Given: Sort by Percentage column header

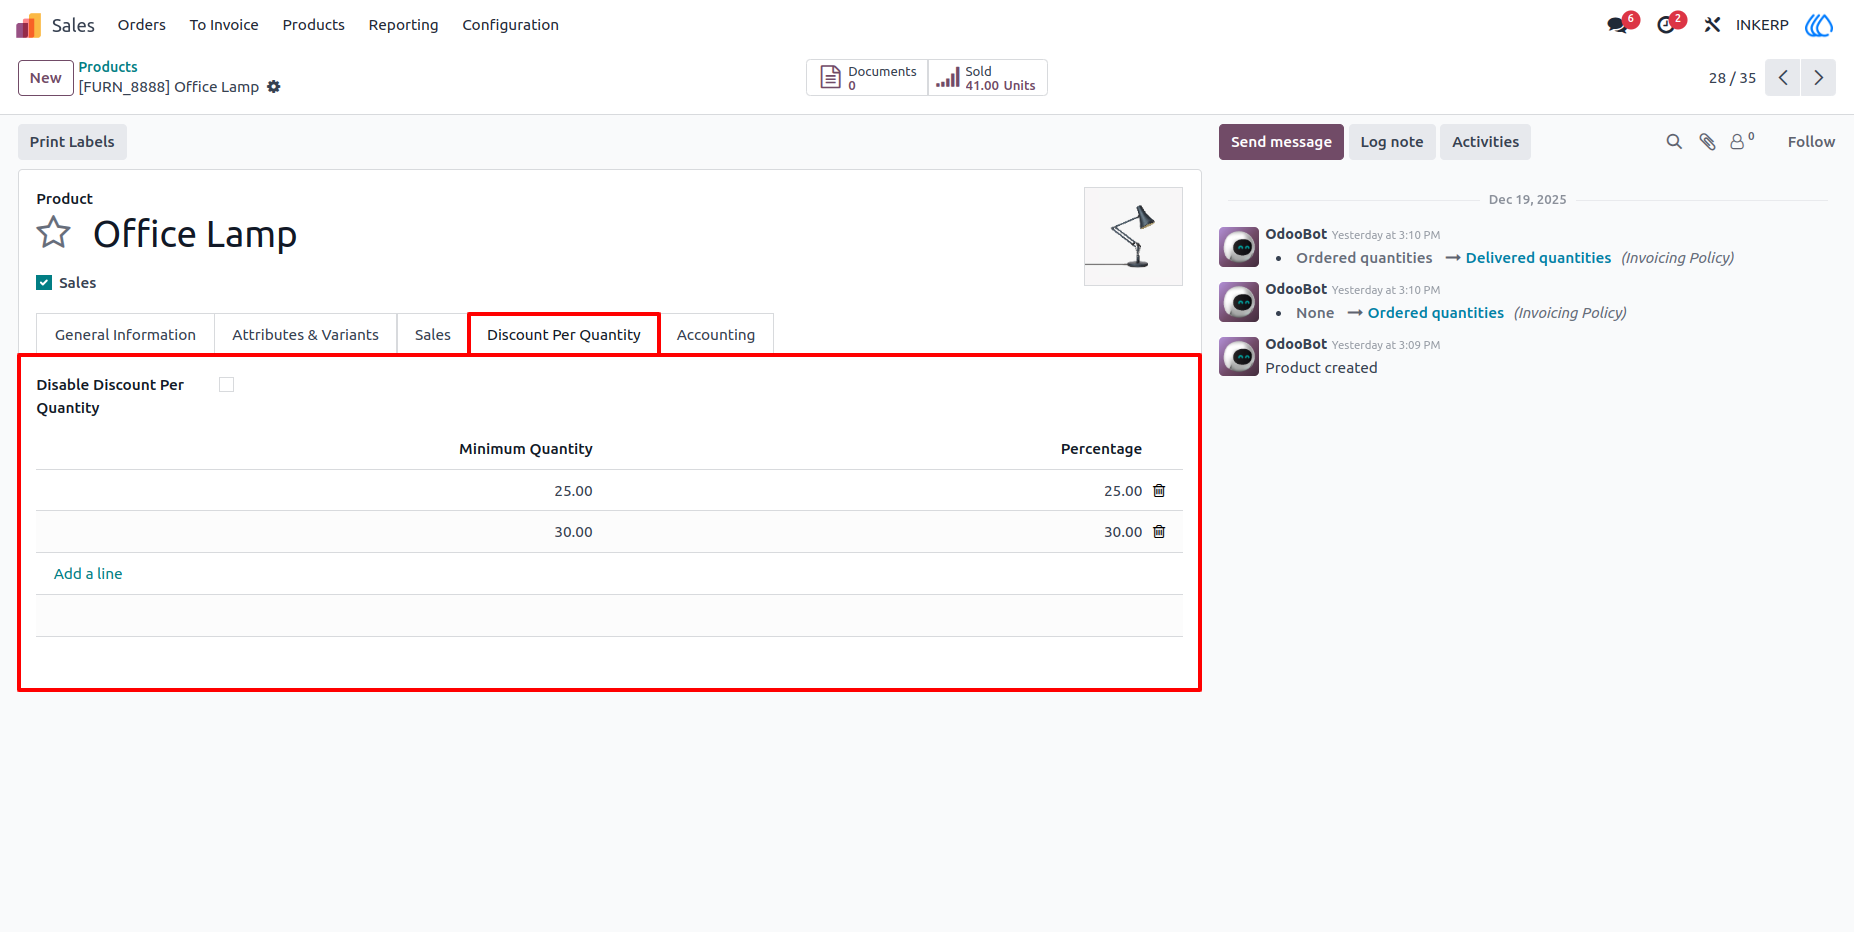Looking at the screenshot, I should pyautogui.click(x=1101, y=449).
